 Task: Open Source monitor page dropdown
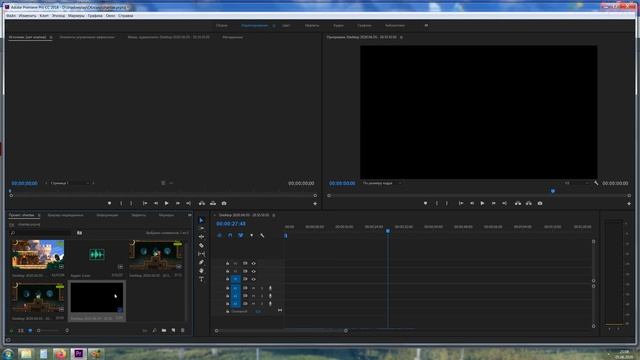point(69,183)
